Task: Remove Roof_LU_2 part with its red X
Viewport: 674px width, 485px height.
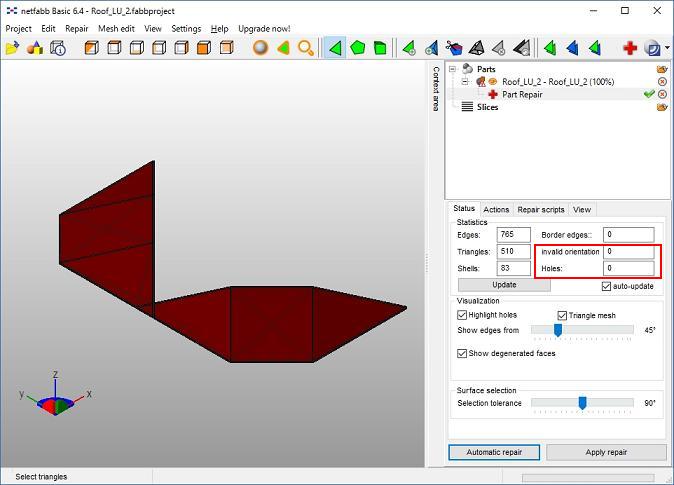Action: click(662, 82)
